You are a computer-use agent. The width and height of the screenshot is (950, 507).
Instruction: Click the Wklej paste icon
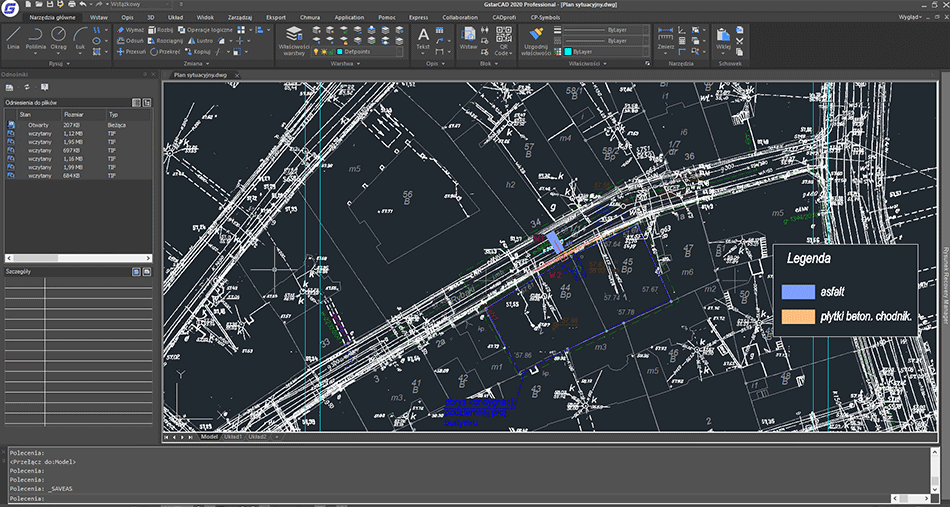724,37
